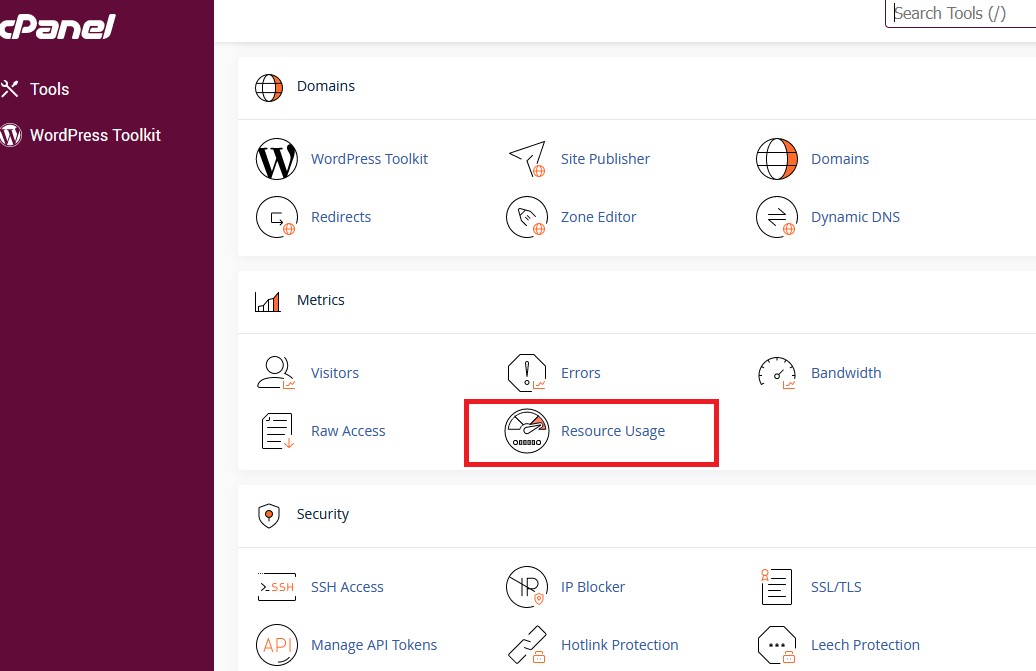Click the Domains link

pyautogui.click(x=840, y=159)
